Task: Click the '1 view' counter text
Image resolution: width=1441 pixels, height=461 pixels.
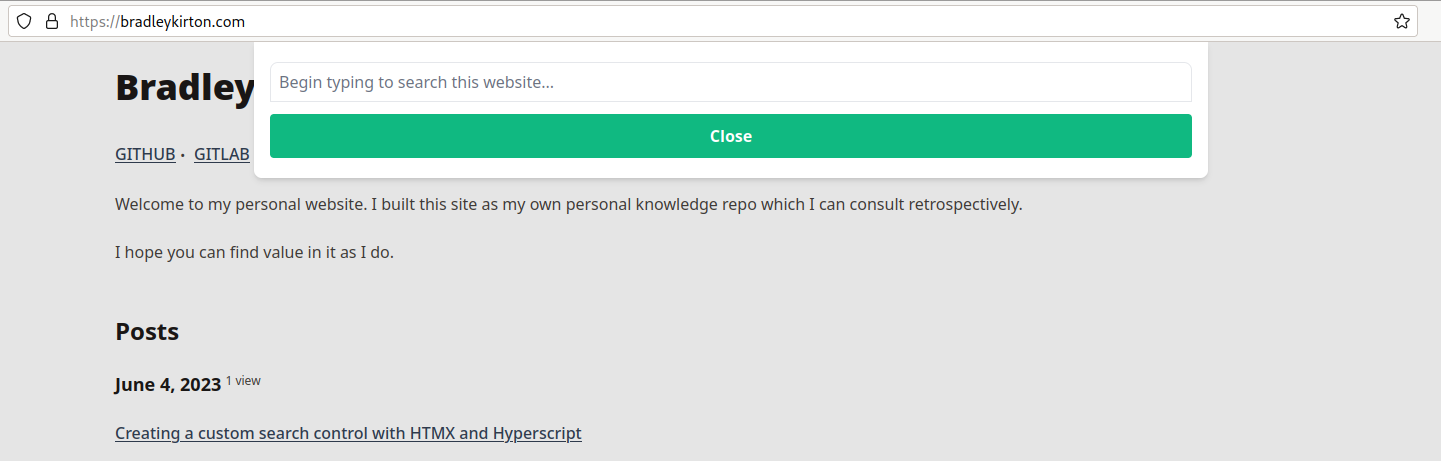Action: (x=243, y=381)
